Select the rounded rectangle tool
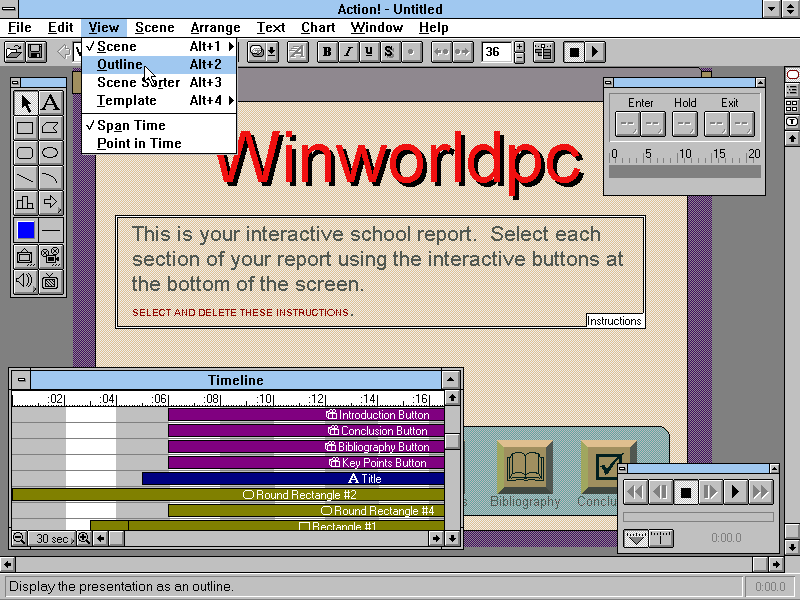 click(26, 153)
